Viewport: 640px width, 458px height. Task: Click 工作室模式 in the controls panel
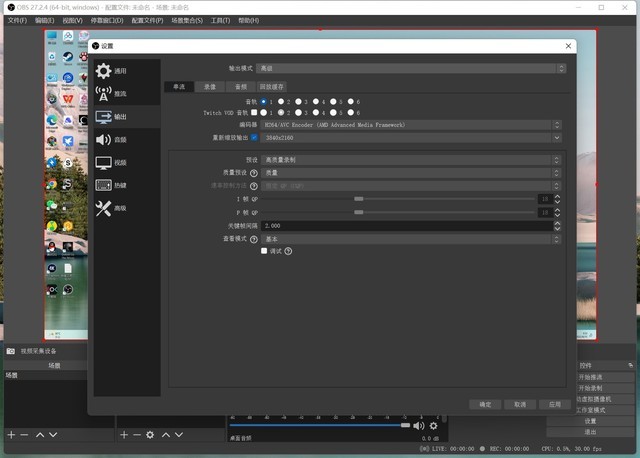click(x=590, y=410)
